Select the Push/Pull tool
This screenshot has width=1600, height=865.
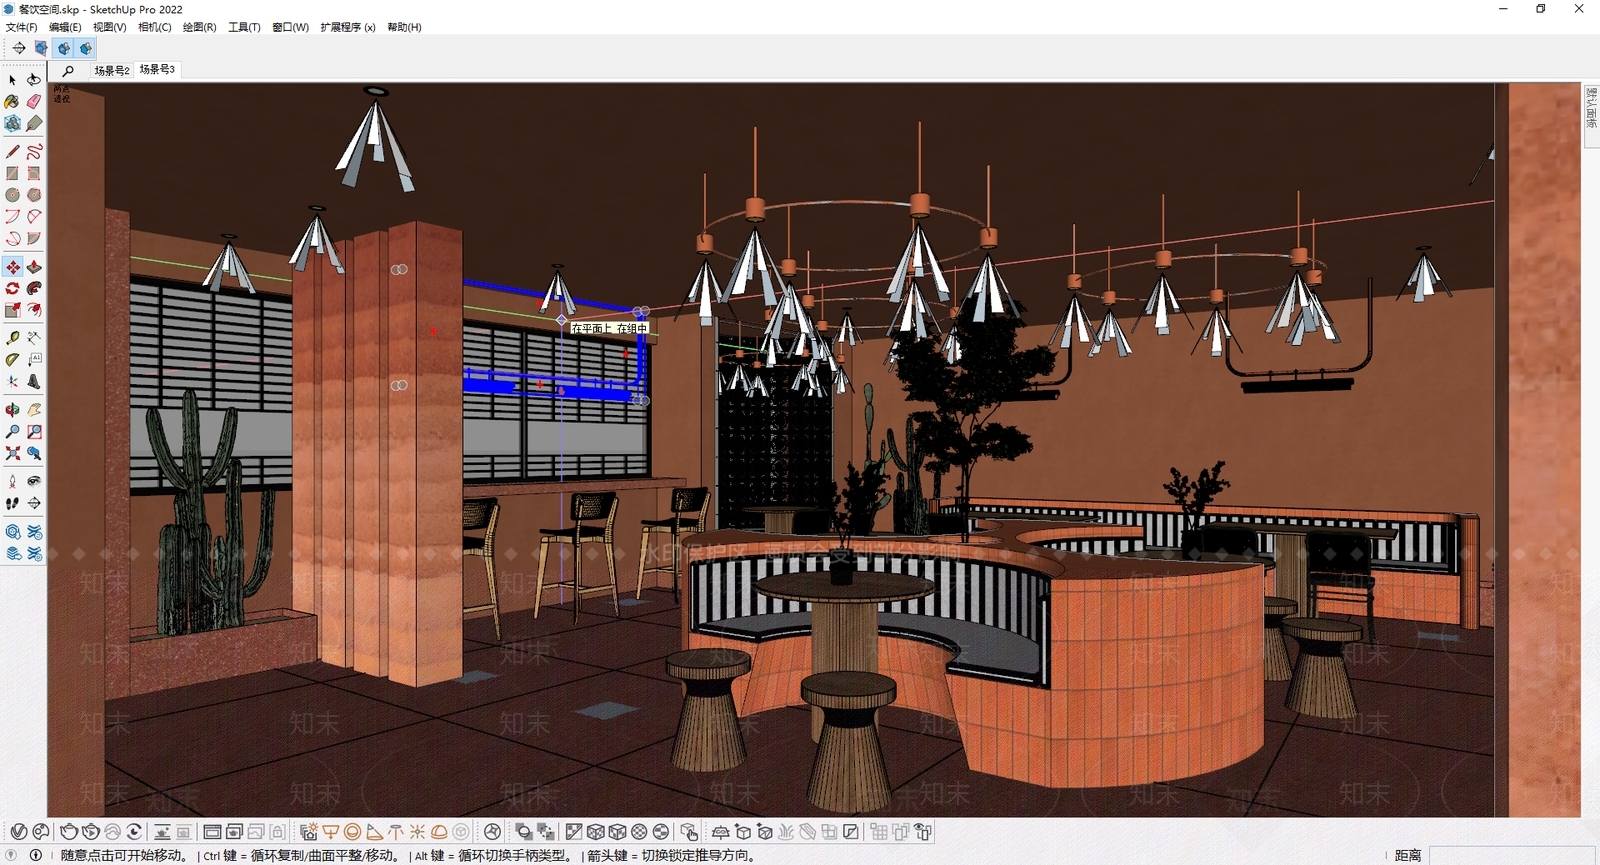click(34, 267)
